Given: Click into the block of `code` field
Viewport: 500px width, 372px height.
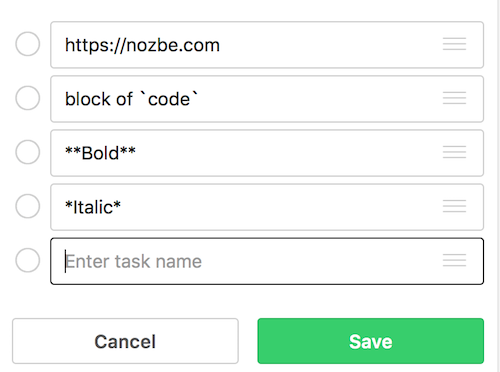Looking at the screenshot, I should 267,99.
